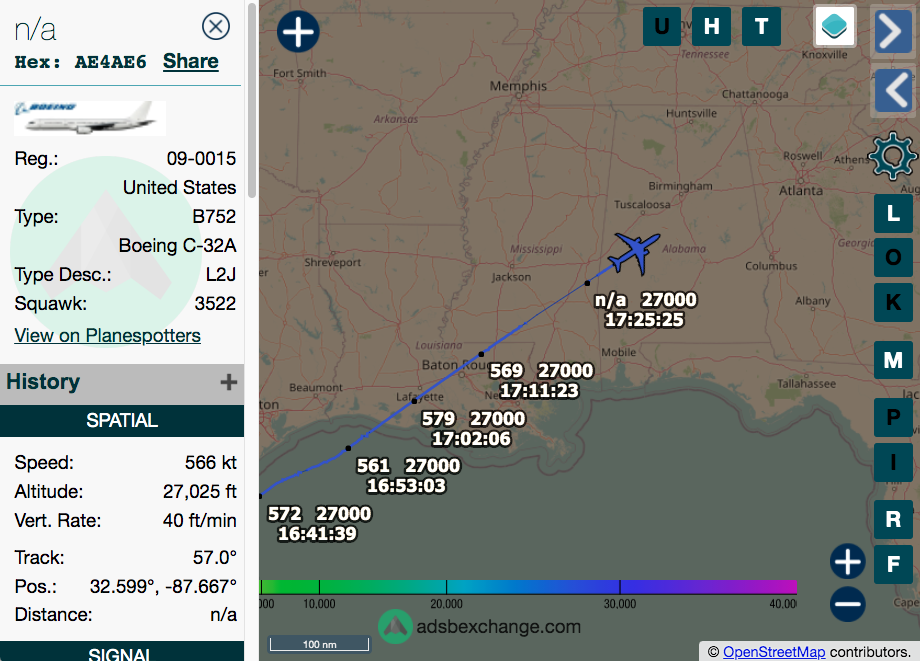Open the Share link for AE4AE6

point(191,62)
